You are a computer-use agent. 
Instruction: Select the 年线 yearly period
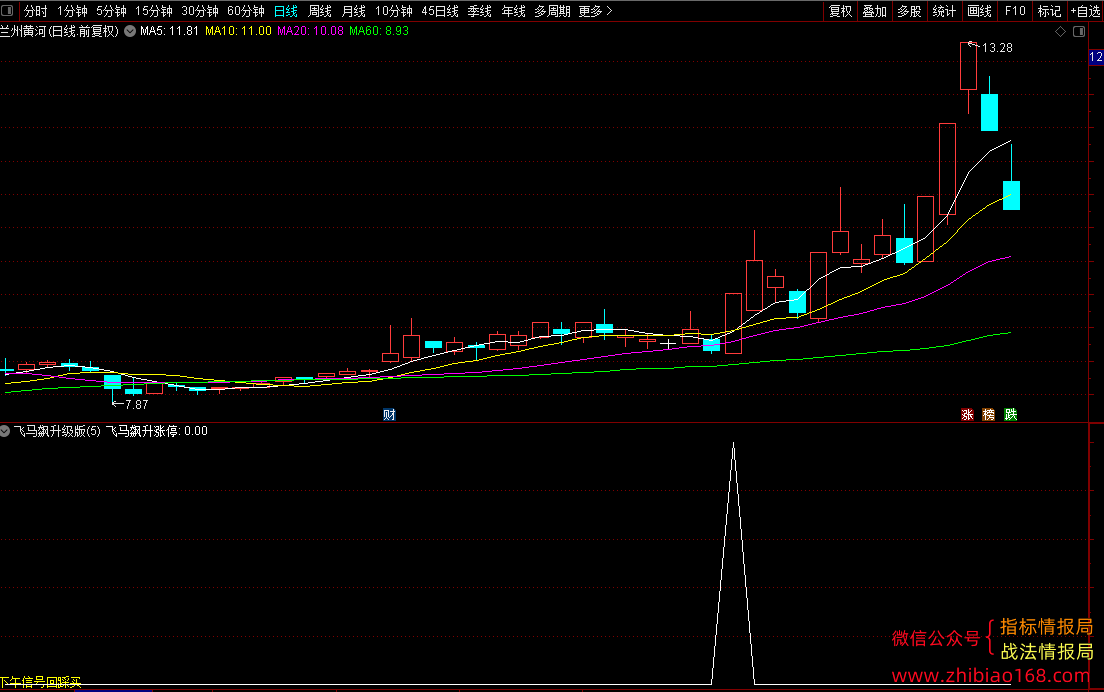click(513, 11)
